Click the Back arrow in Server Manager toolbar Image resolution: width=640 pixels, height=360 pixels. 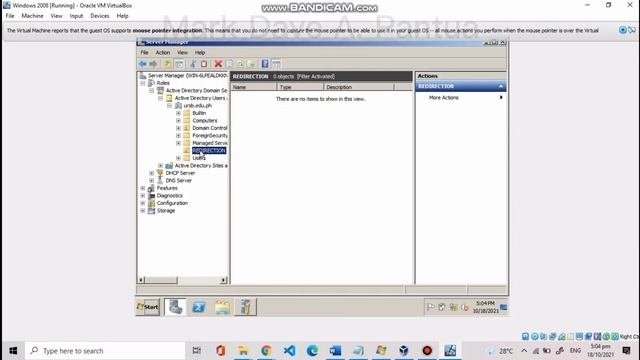[x=142, y=64]
